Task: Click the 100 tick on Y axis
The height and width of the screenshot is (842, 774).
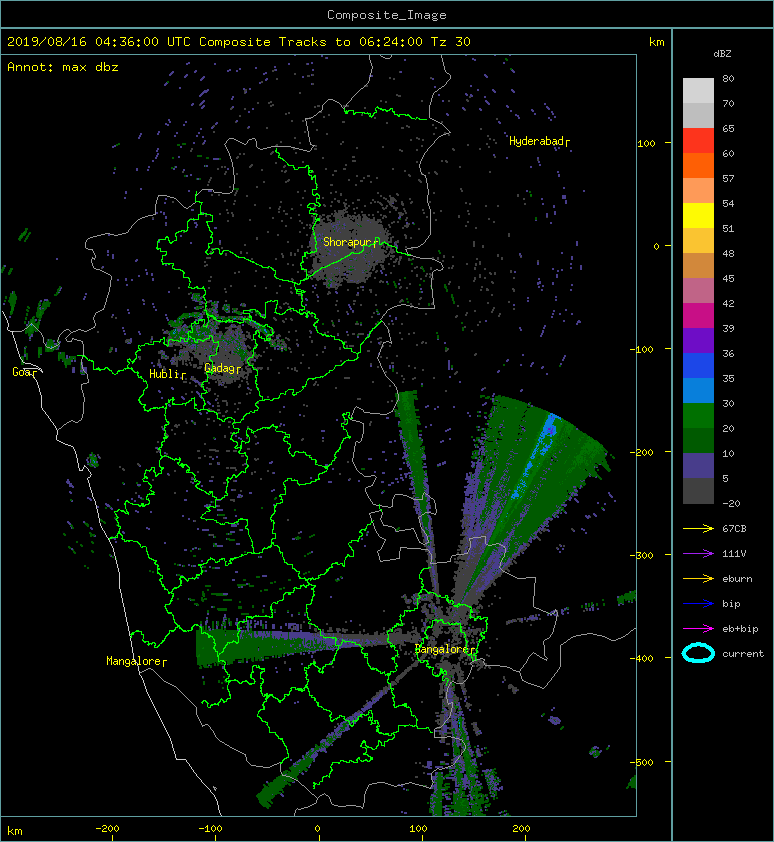Action: pos(646,143)
